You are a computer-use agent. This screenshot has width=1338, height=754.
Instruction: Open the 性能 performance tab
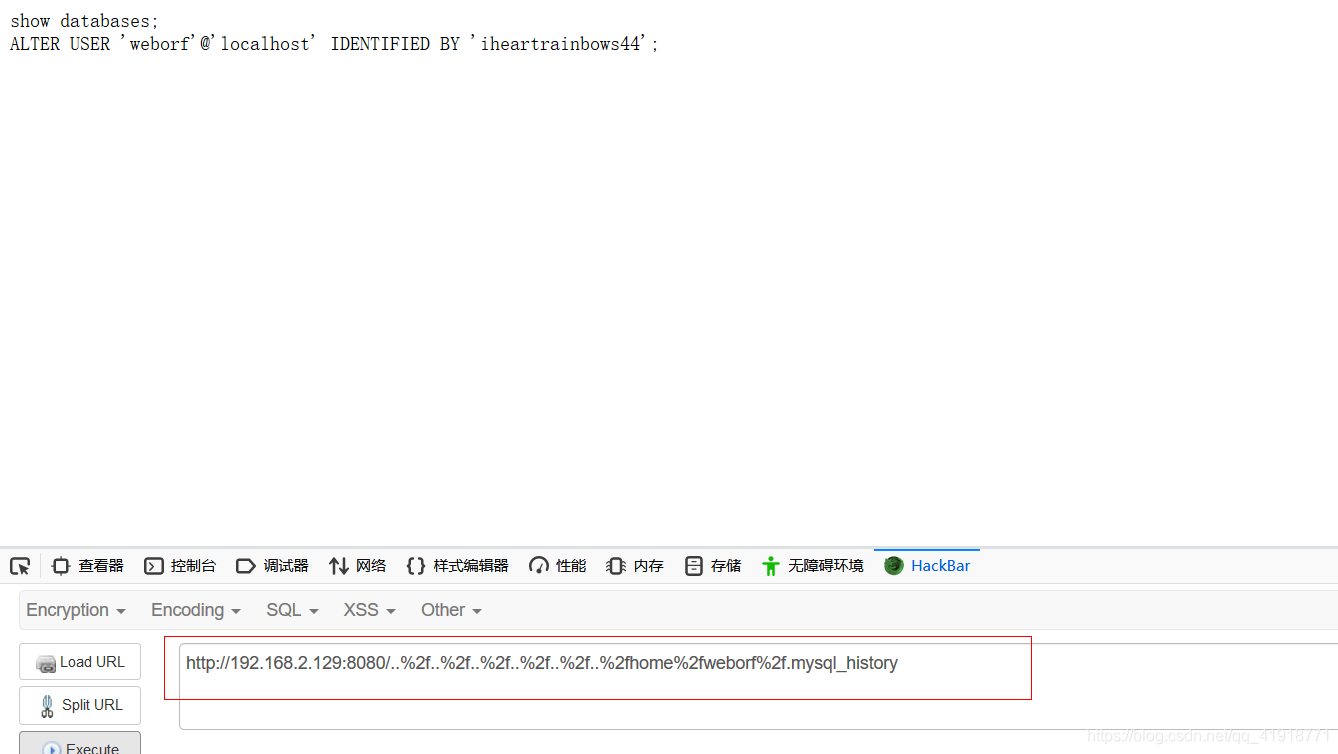558,566
